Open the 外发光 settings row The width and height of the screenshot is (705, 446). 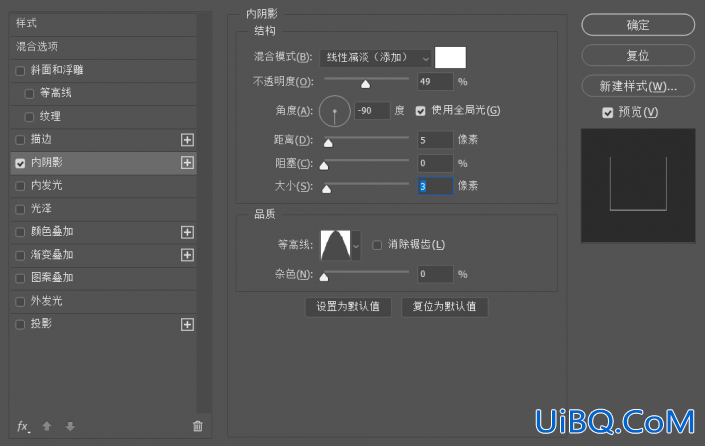(103, 301)
